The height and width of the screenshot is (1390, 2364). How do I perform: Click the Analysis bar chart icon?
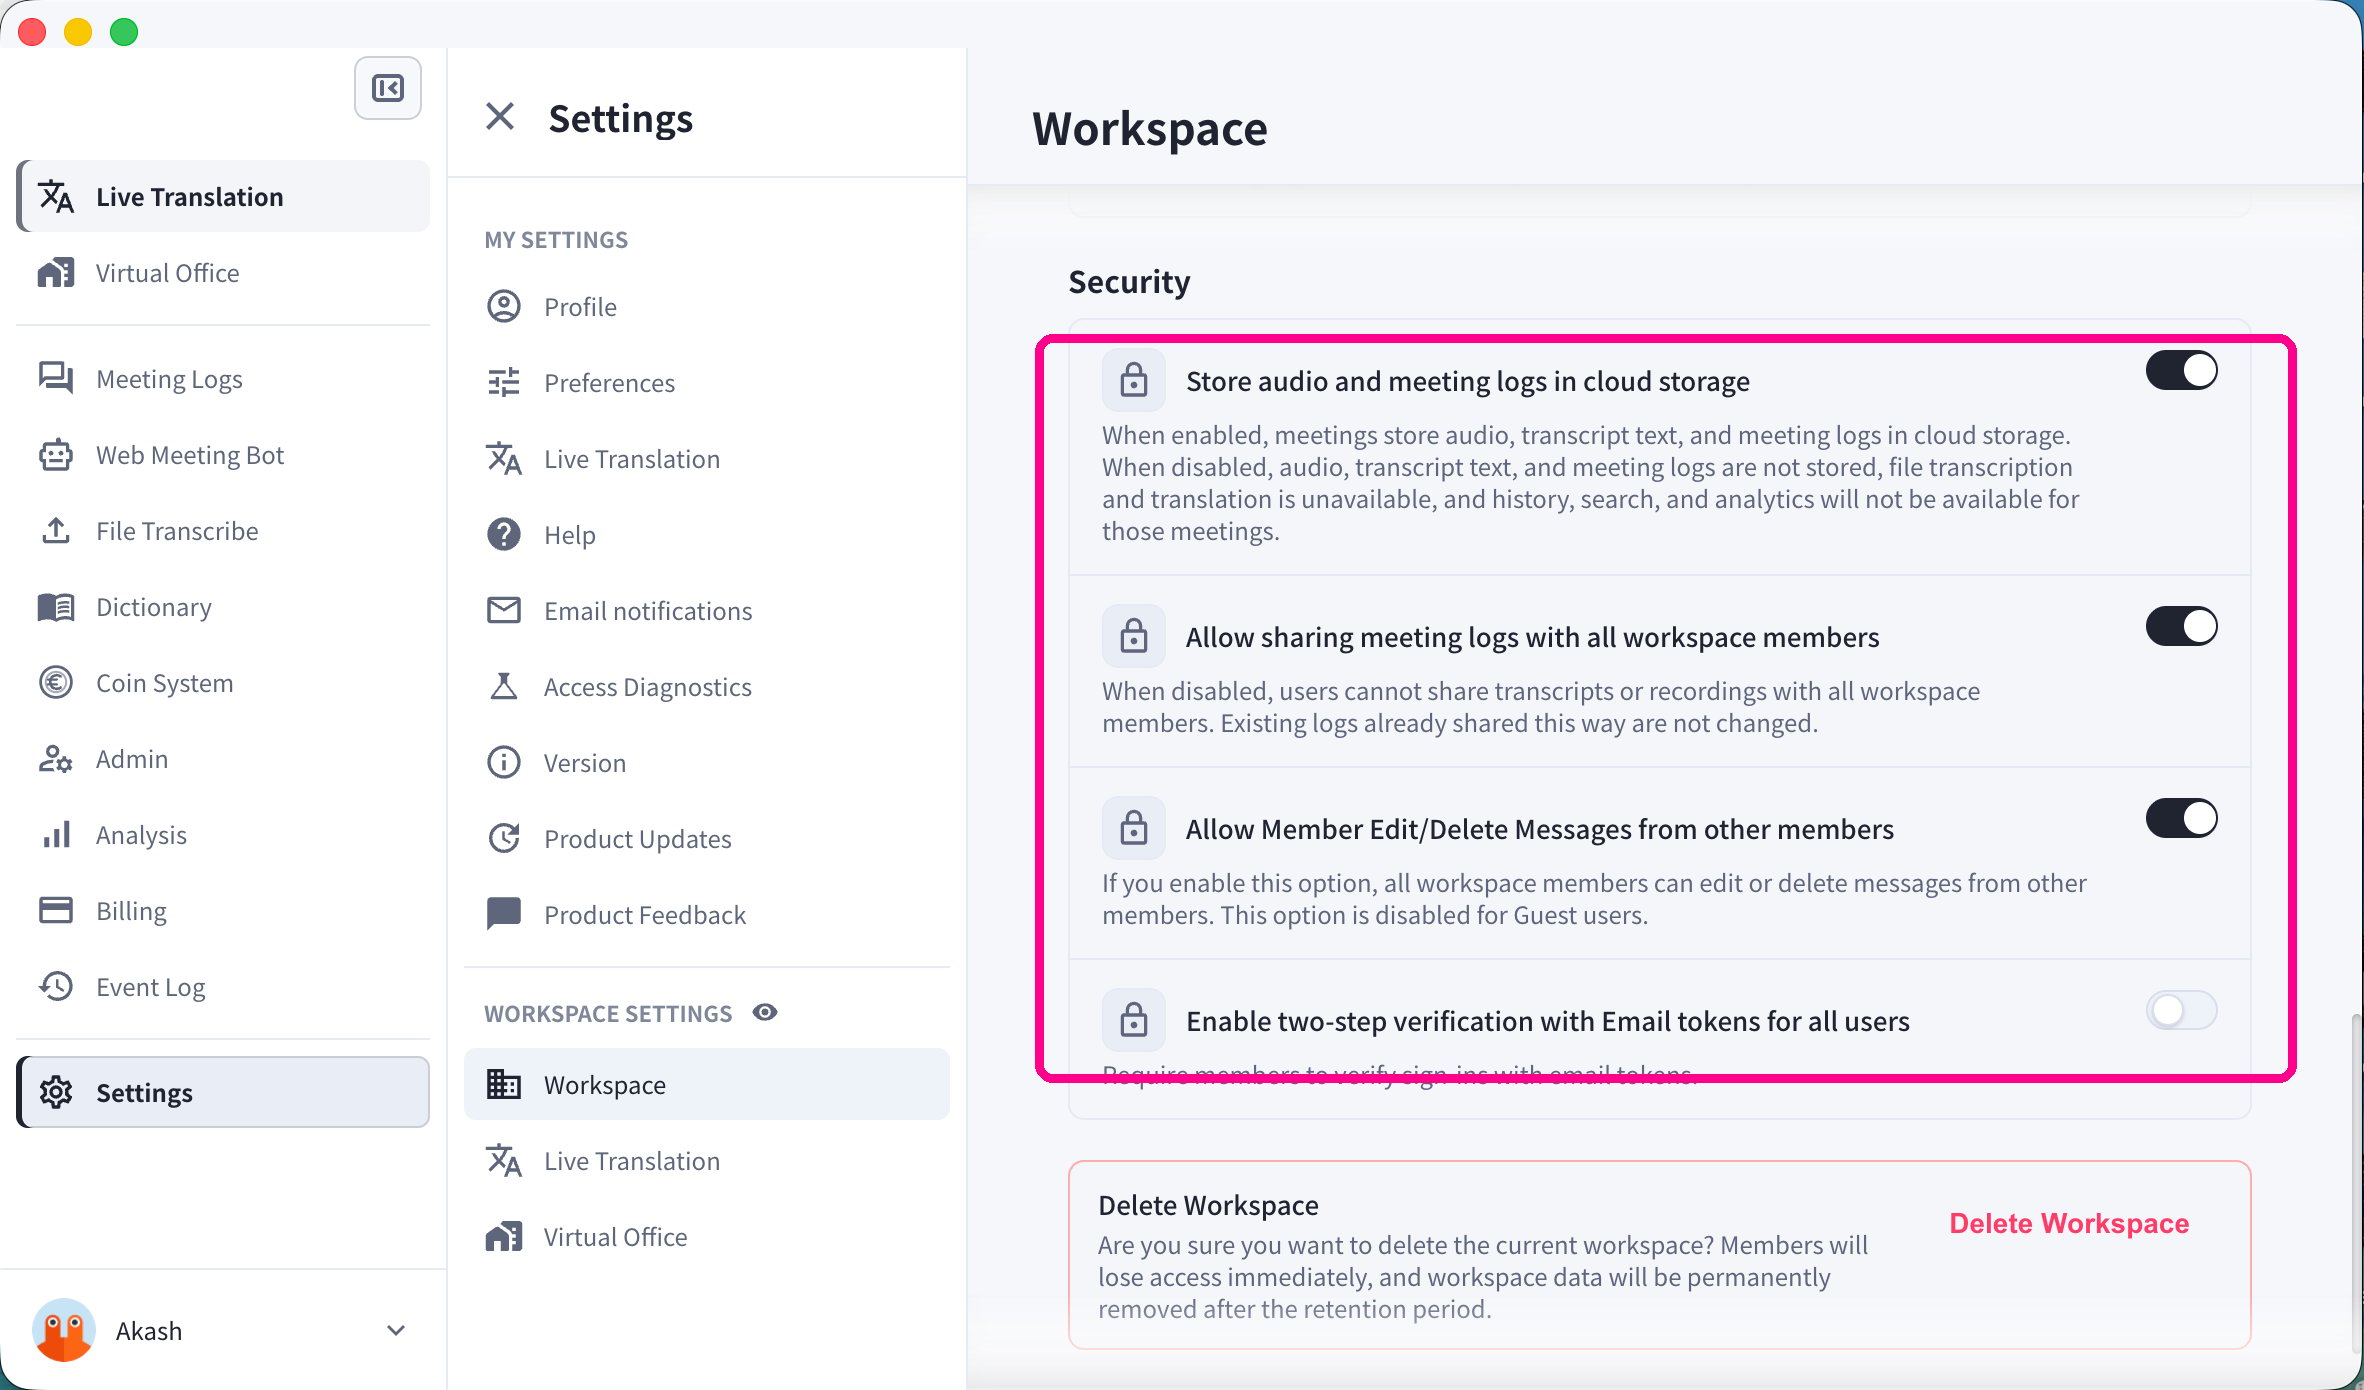click(x=56, y=835)
